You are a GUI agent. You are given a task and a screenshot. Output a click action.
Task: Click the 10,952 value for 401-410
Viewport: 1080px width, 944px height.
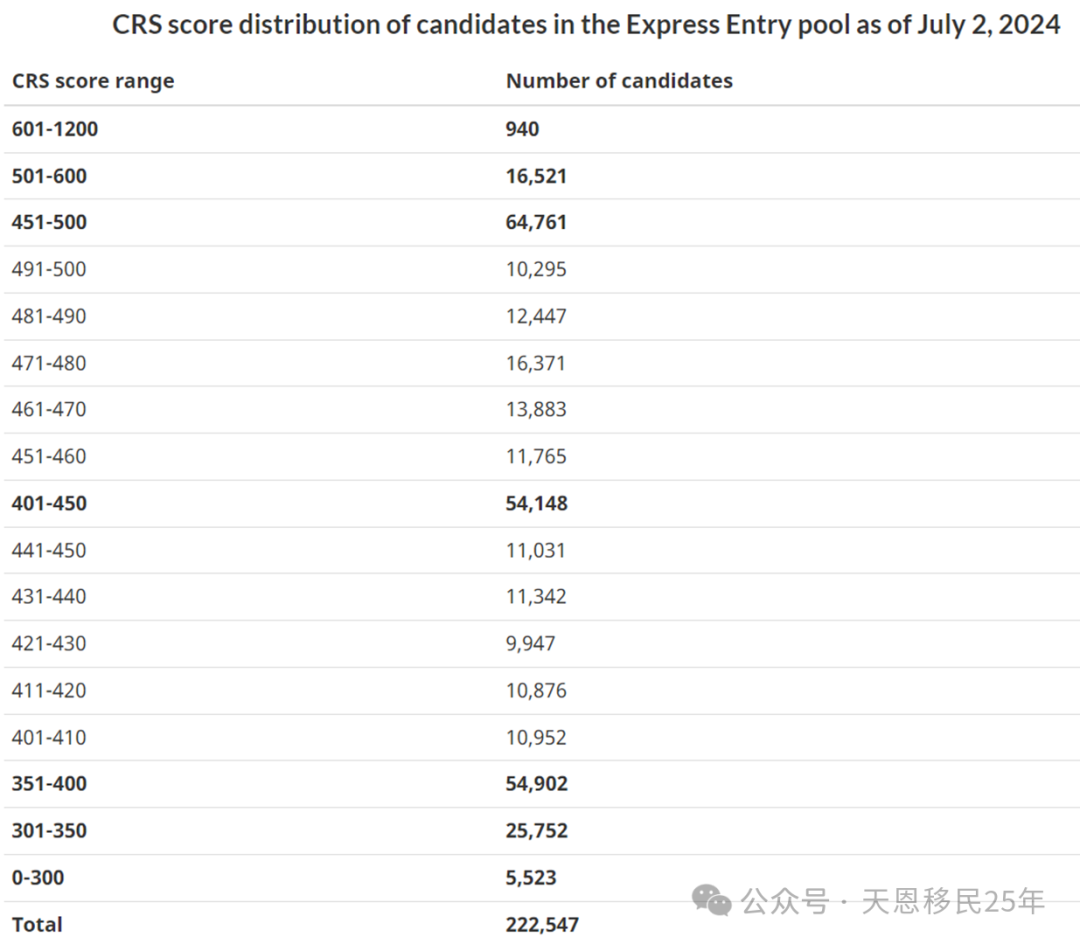(x=536, y=737)
